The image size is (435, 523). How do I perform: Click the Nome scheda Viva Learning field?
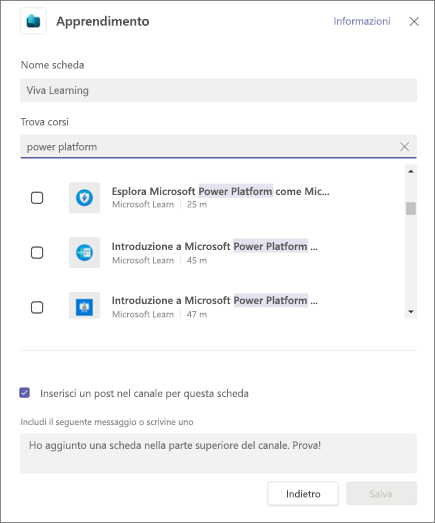(219, 90)
